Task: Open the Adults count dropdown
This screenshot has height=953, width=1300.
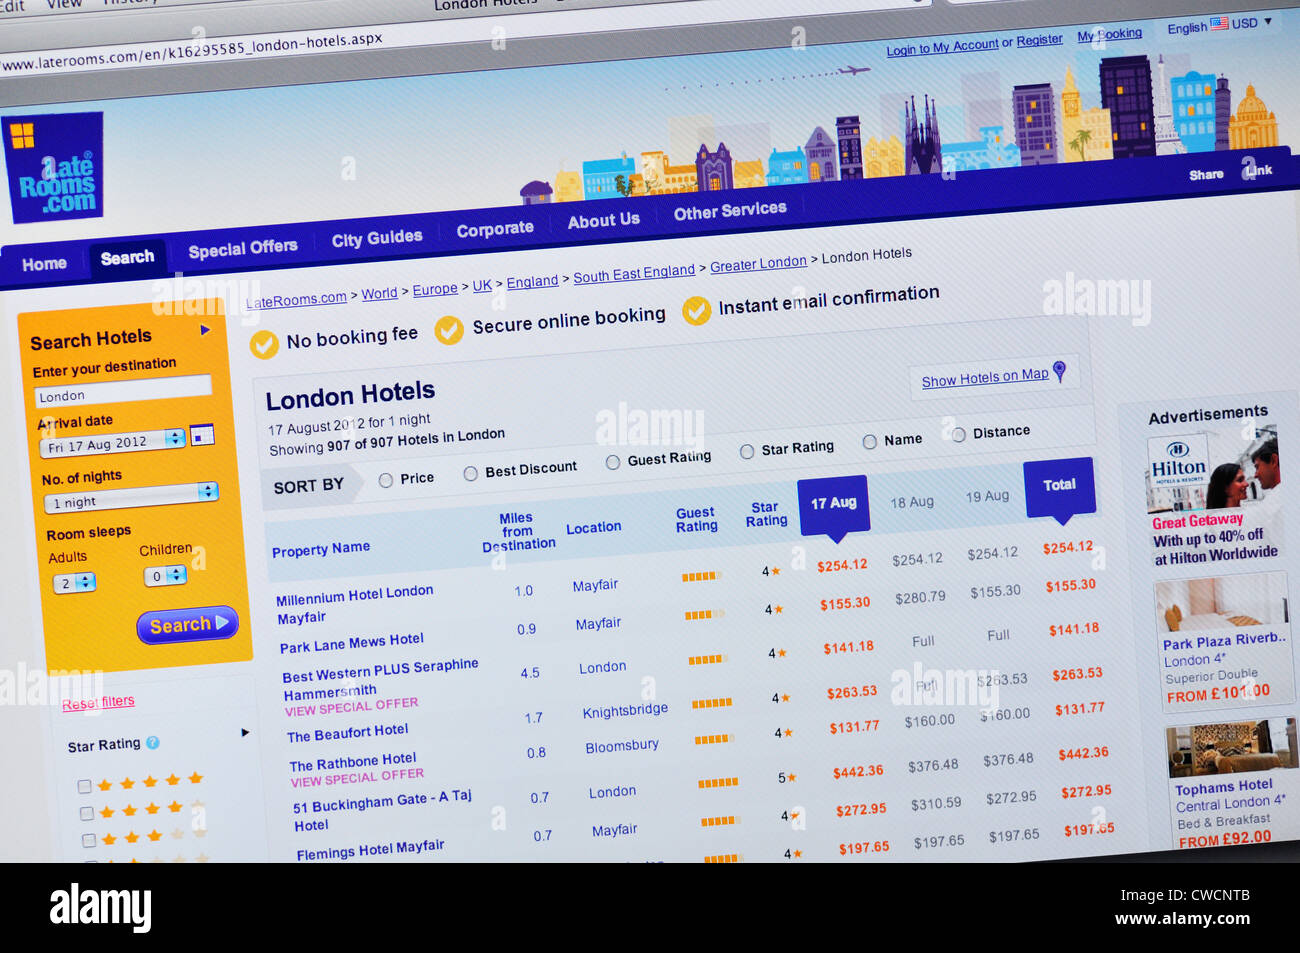Action: coord(74,582)
